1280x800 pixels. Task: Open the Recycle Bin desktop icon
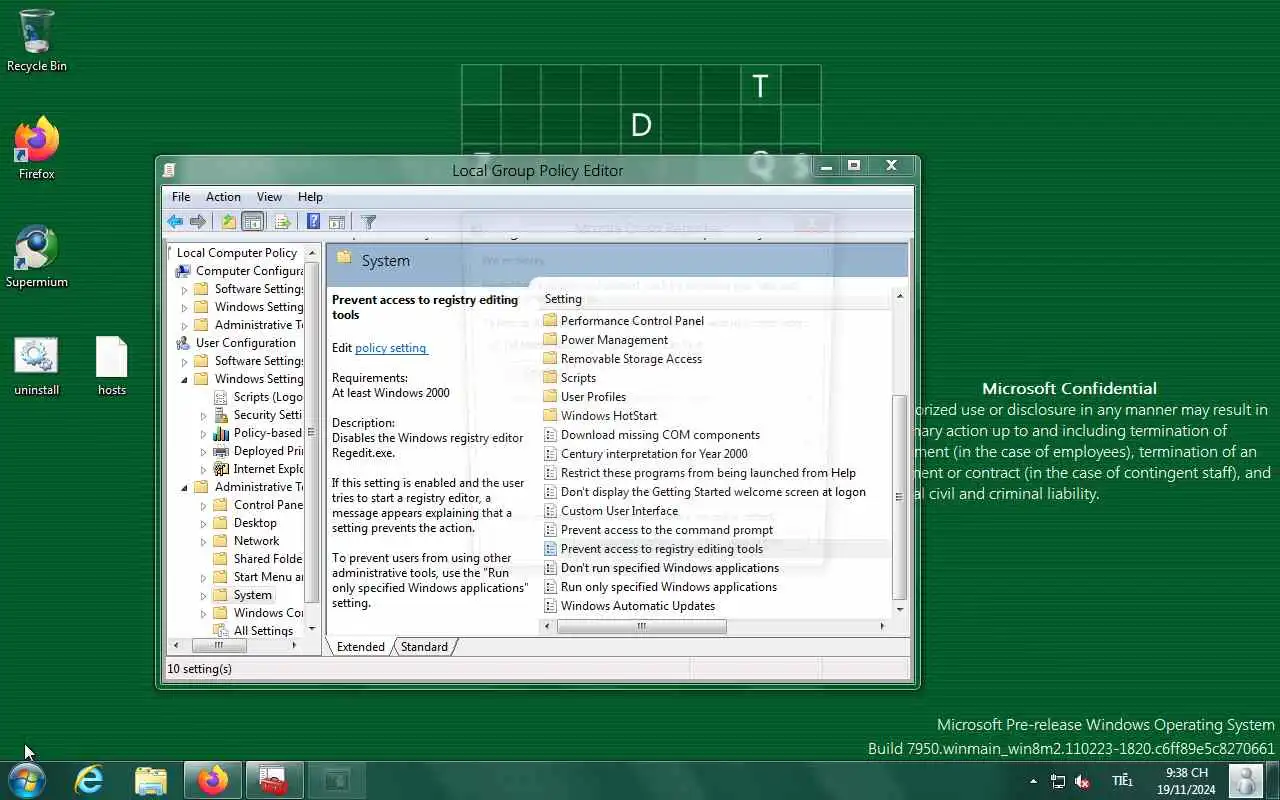[x=36, y=41]
